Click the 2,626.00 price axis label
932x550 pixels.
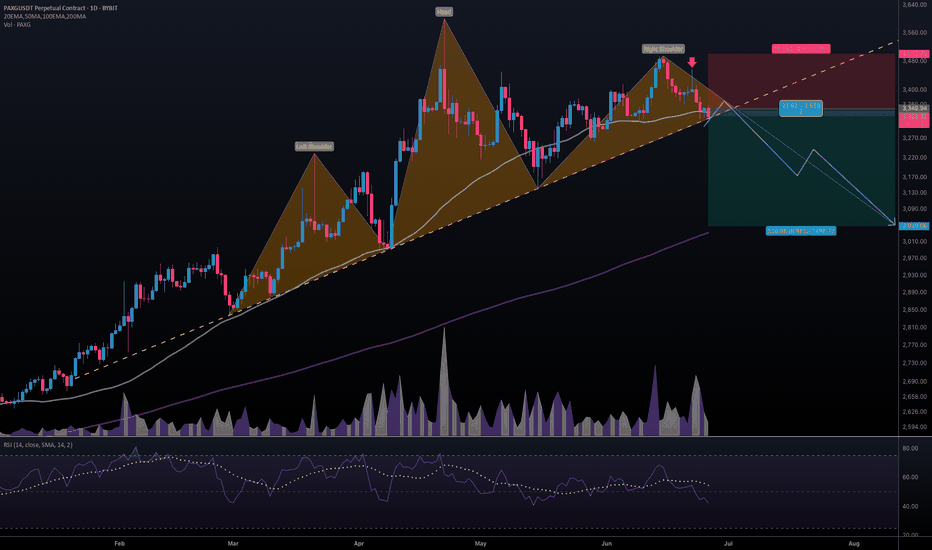tap(914, 411)
